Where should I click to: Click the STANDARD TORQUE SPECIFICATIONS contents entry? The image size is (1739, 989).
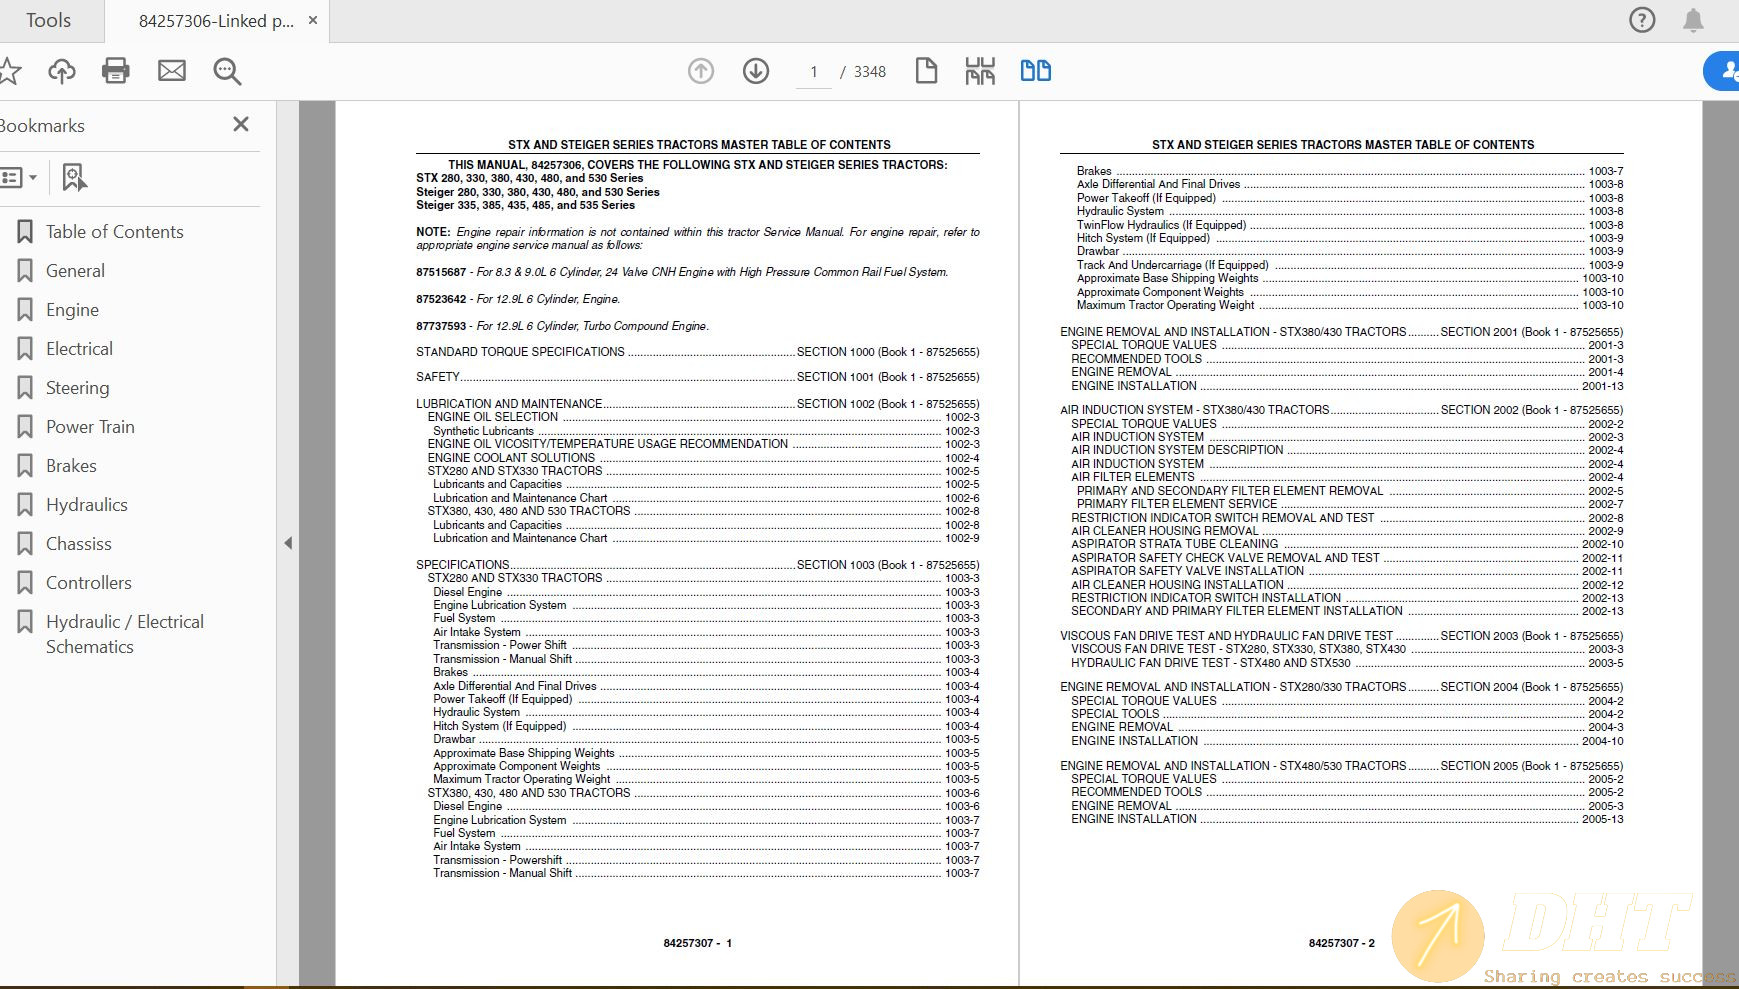pos(697,352)
